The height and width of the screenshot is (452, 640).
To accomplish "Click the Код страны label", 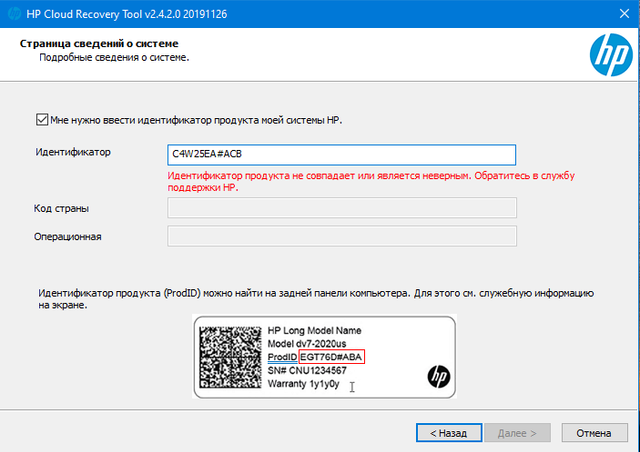I will 61,208.
